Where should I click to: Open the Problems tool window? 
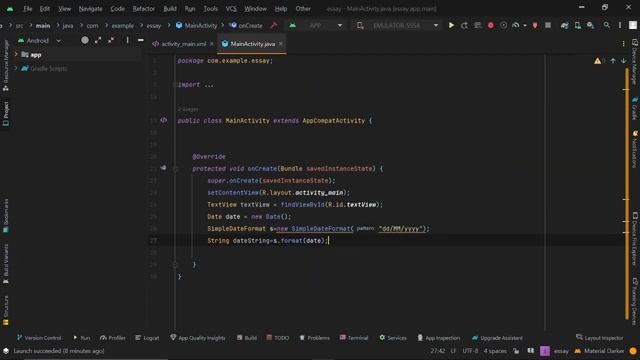click(315, 338)
